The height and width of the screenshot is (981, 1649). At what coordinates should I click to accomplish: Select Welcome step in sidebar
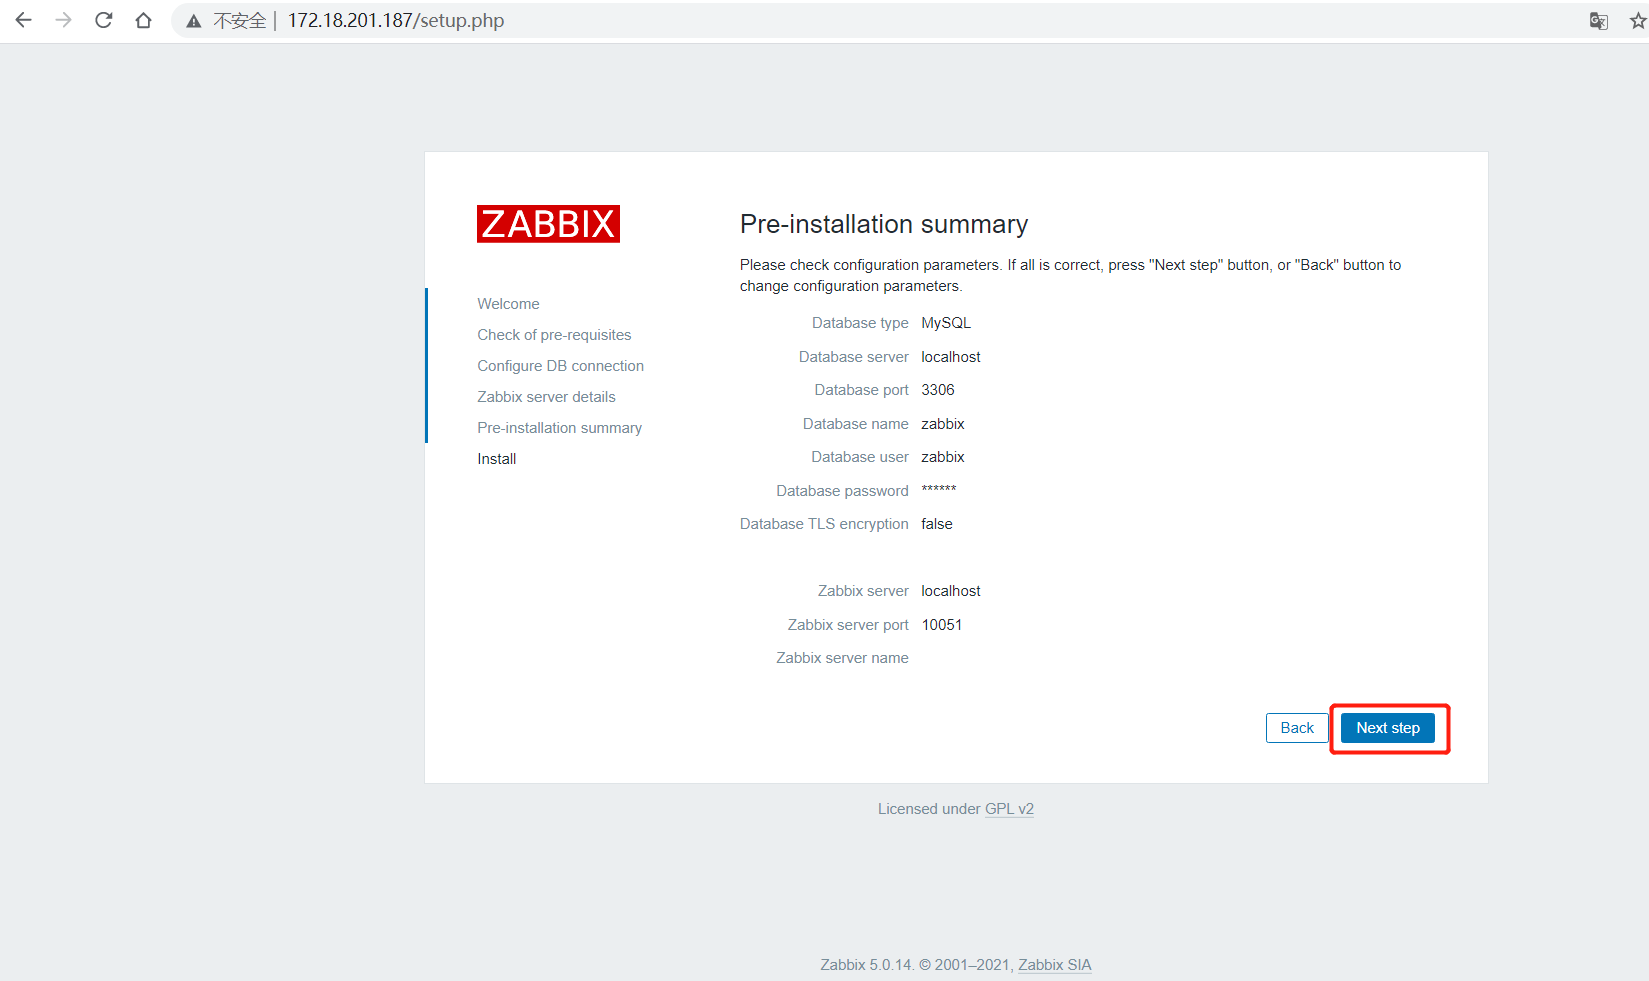tap(508, 304)
